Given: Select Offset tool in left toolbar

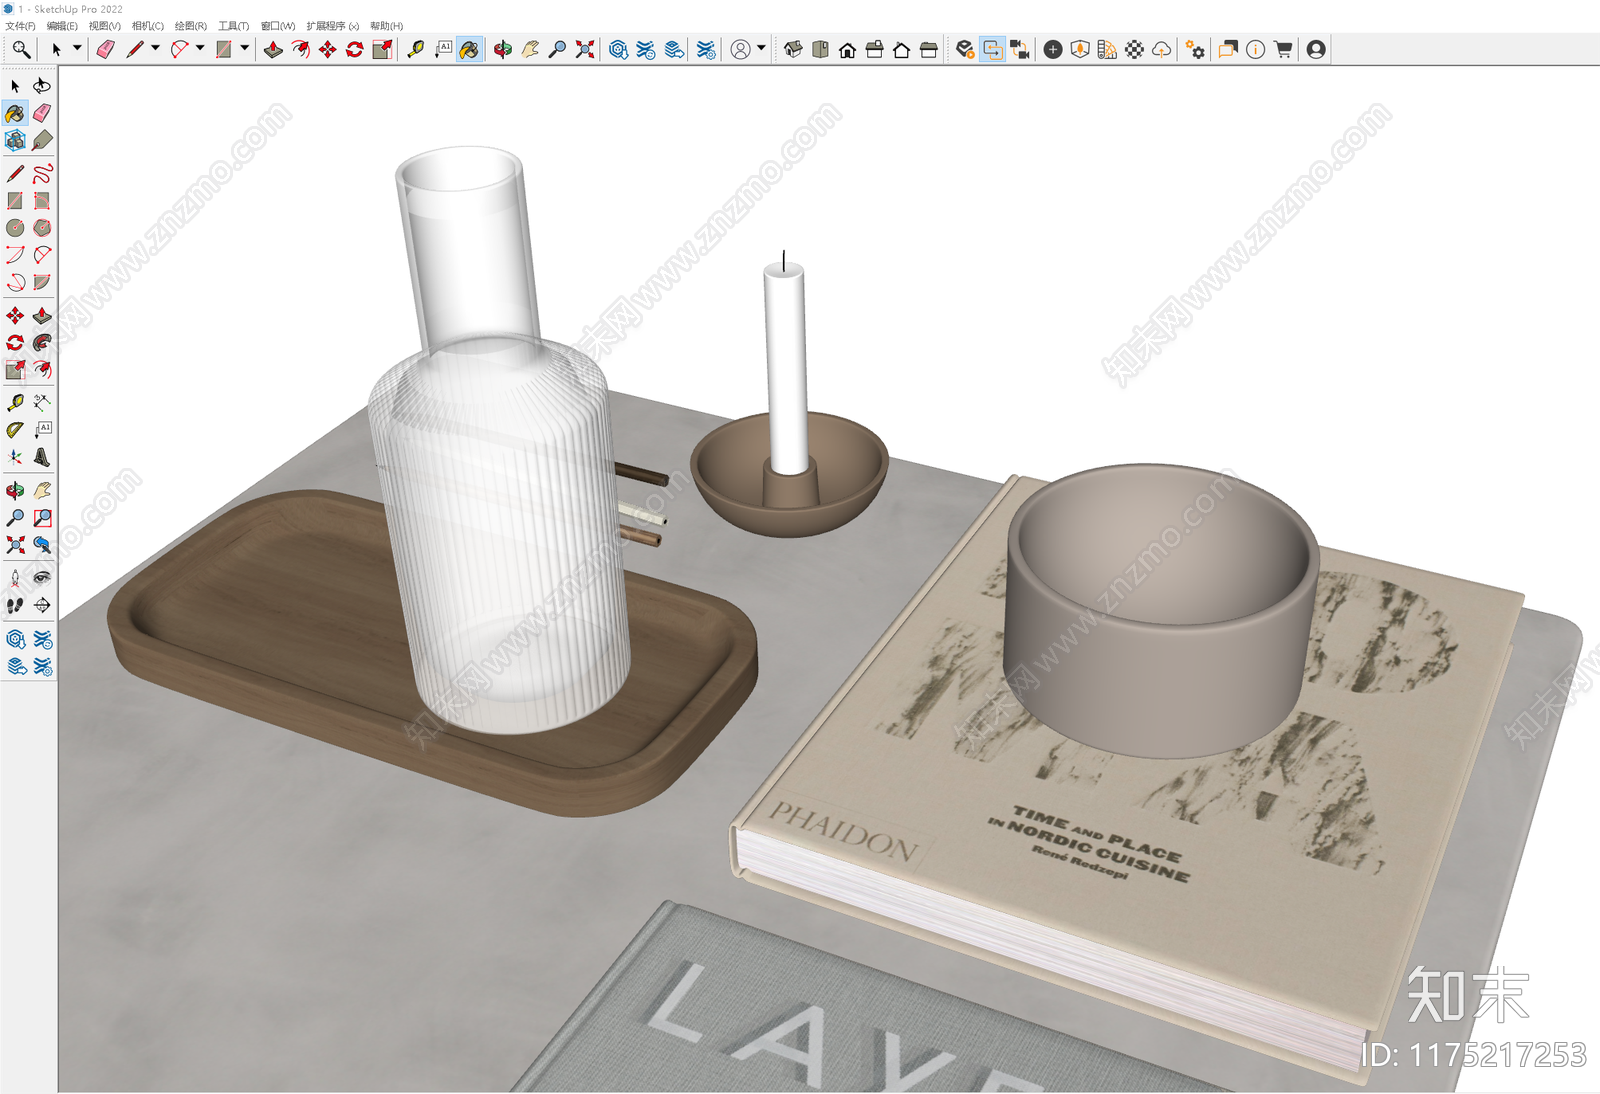Looking at the screenshot, I should pos(42,370).
